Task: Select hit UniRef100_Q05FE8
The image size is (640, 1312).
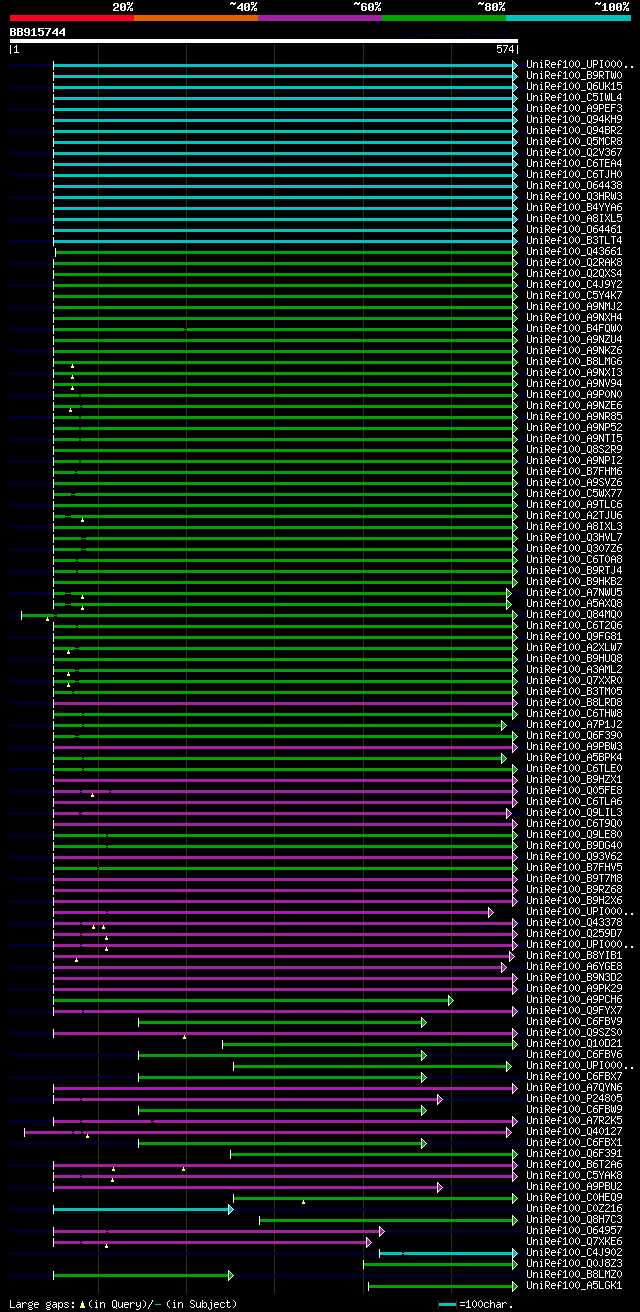Action: [x=574, y=790]
